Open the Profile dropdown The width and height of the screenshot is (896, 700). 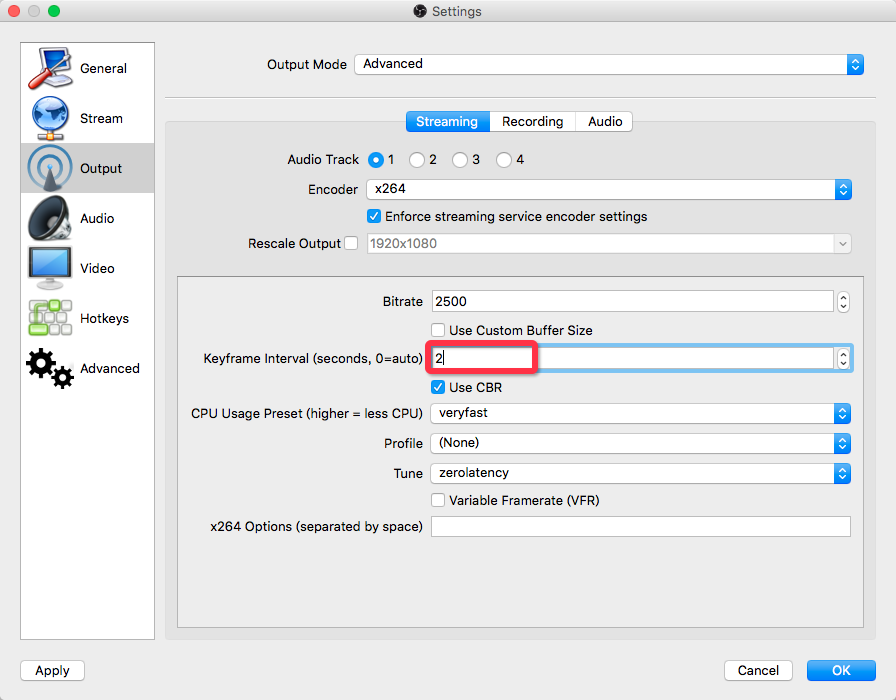point(641,443)
